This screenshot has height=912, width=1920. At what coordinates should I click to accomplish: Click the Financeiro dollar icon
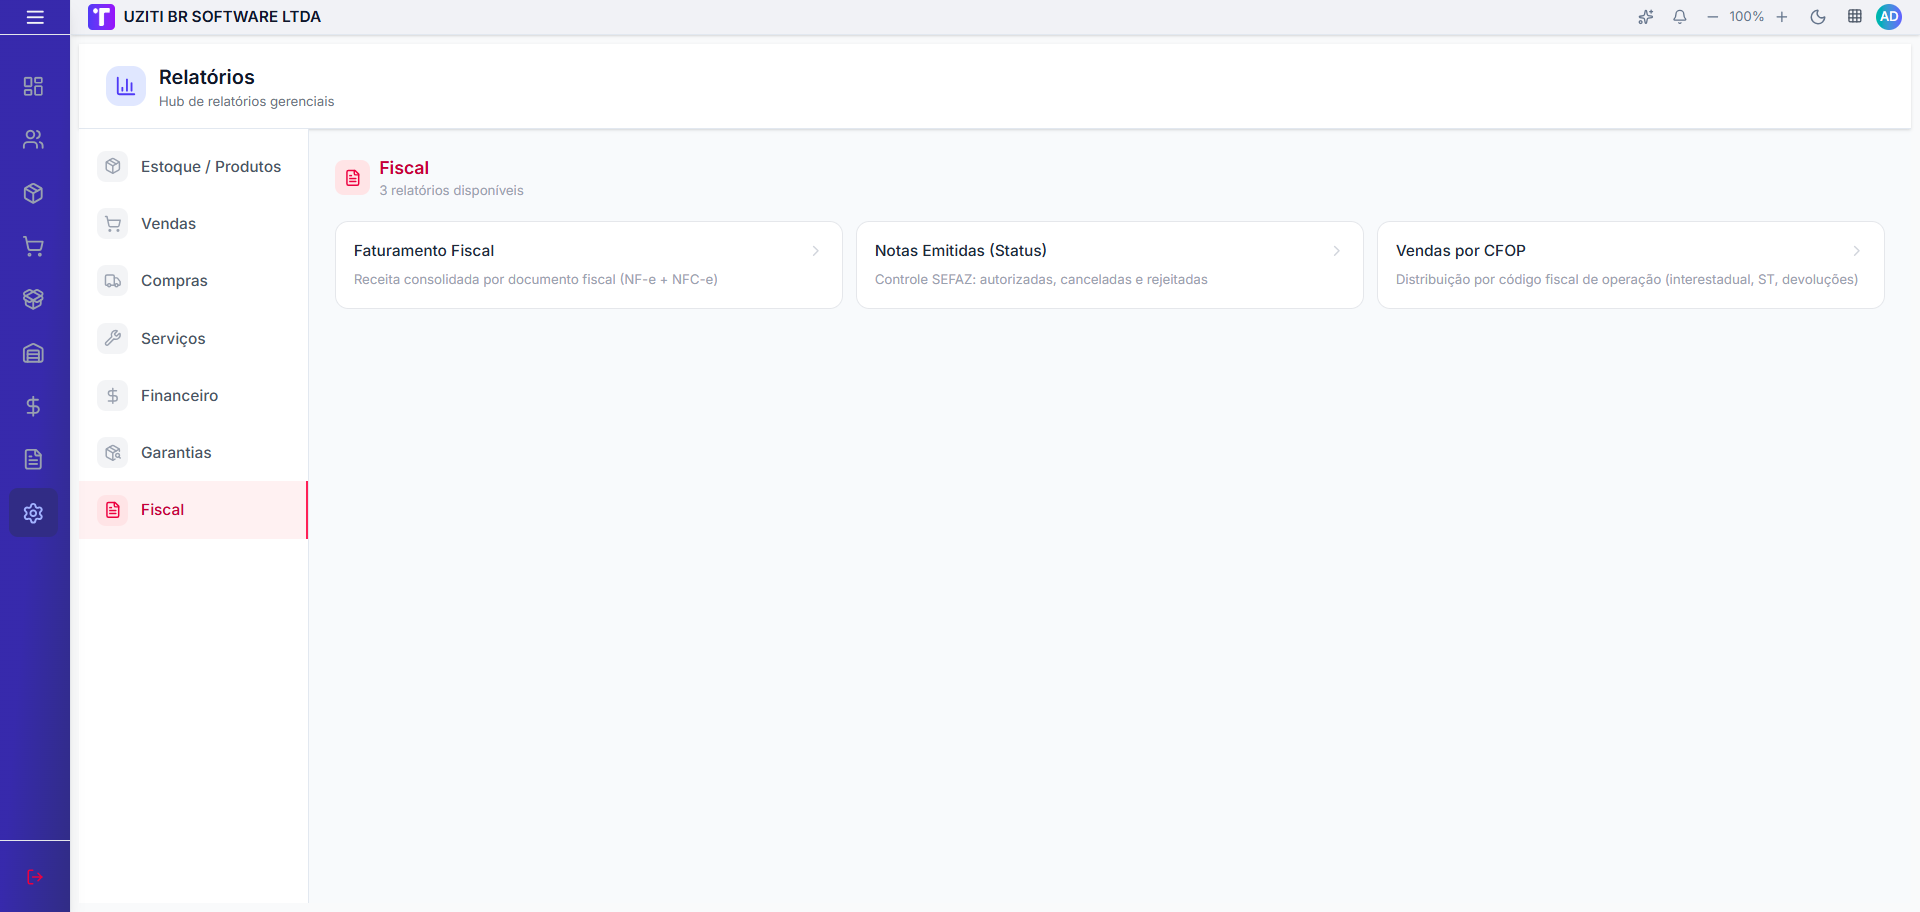pos(113,396)
